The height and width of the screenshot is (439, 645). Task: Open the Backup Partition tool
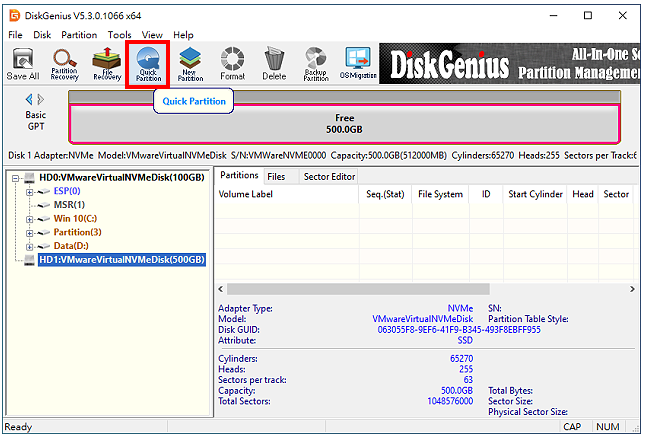(316, 64)
